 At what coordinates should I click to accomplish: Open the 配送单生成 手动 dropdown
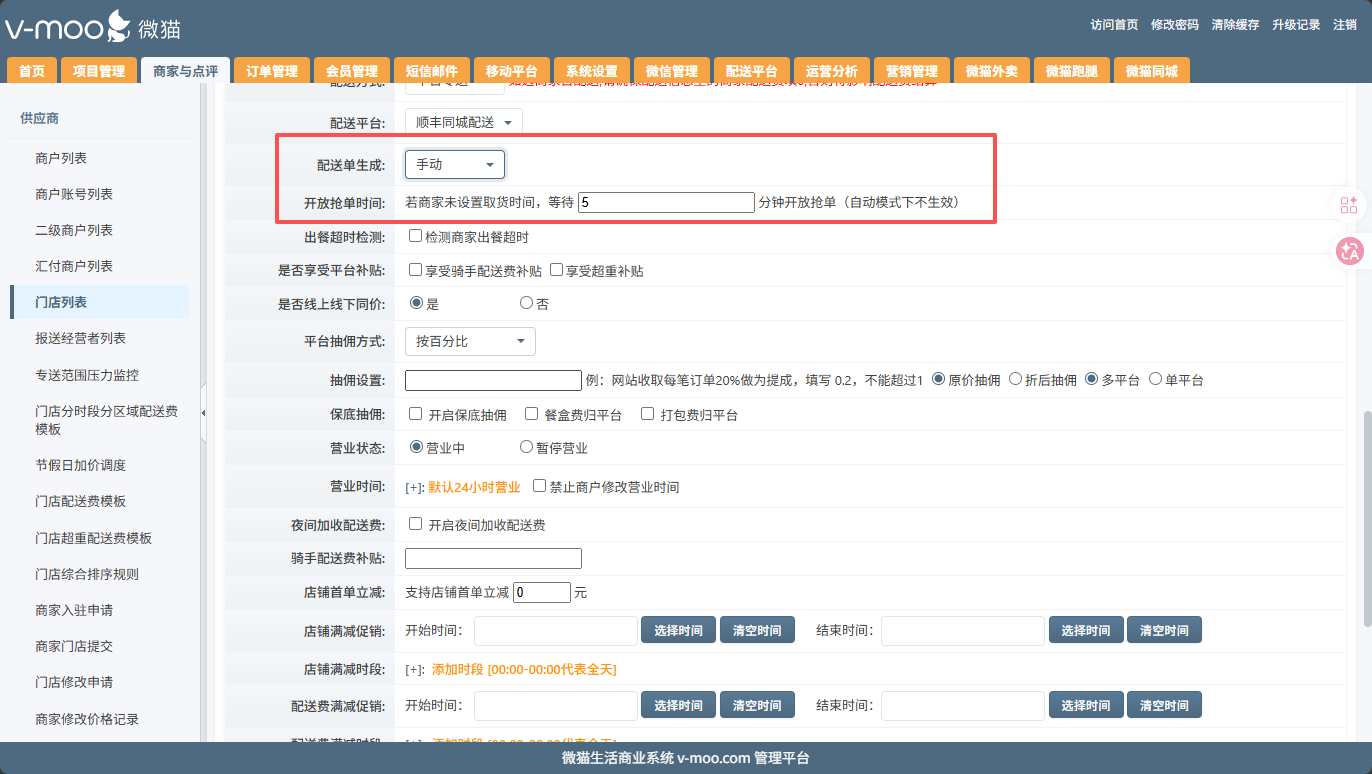455,164
